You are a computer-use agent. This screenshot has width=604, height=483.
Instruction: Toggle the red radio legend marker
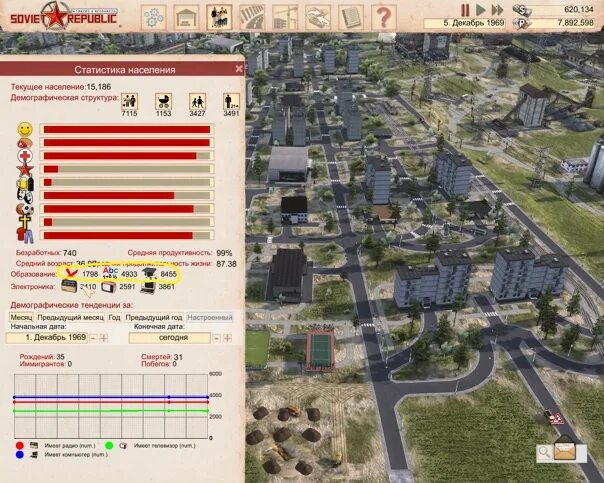point(20,446)
